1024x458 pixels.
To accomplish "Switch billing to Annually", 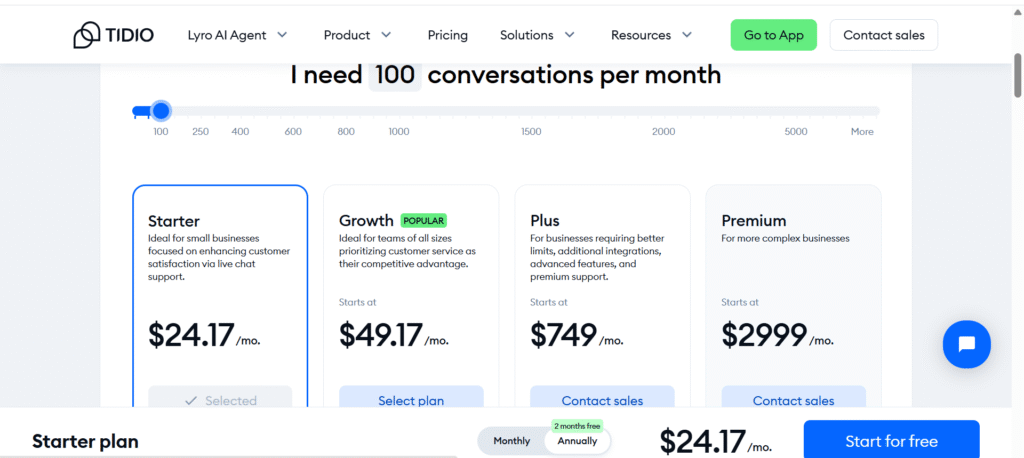I will [577, 441].
